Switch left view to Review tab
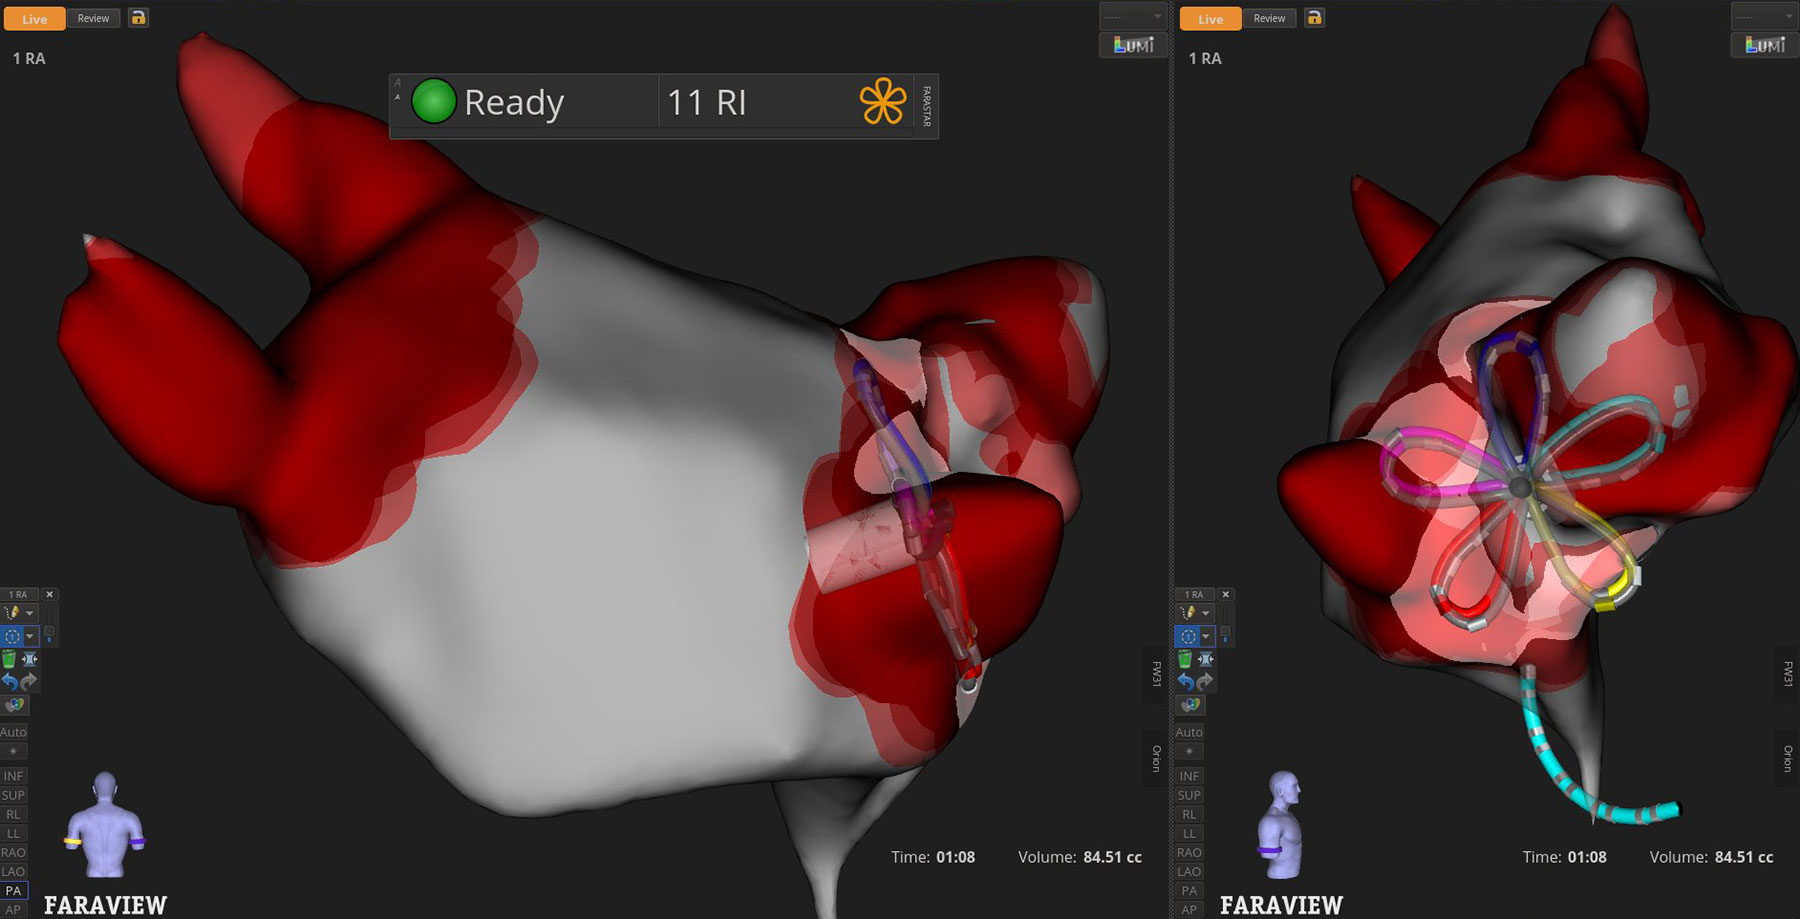 click(x=93, y=18)
